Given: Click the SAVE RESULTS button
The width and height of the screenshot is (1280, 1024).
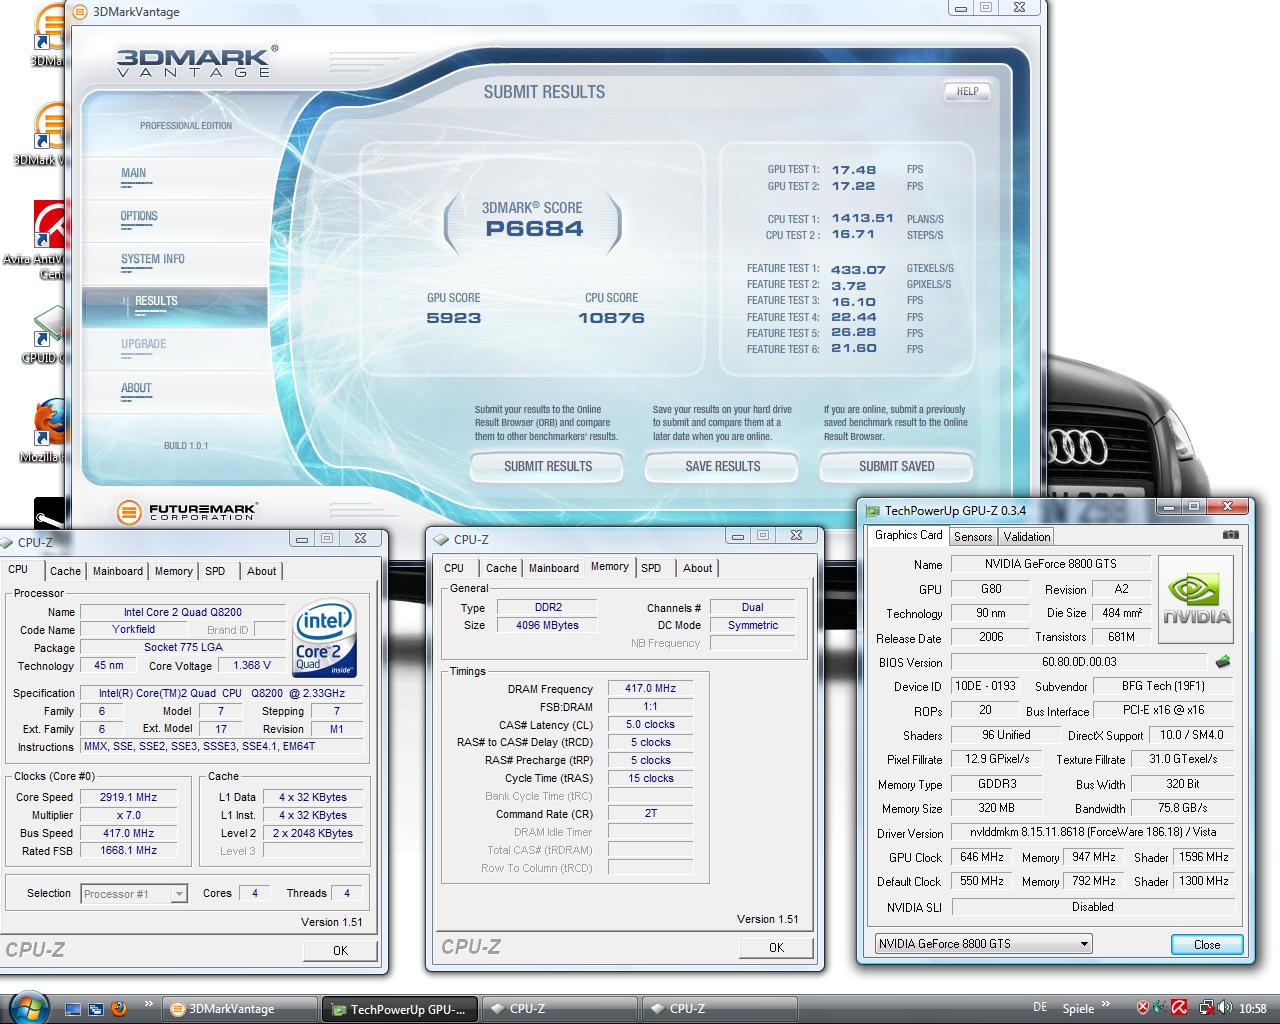Looking at the screenshot, I should (723, 466).
